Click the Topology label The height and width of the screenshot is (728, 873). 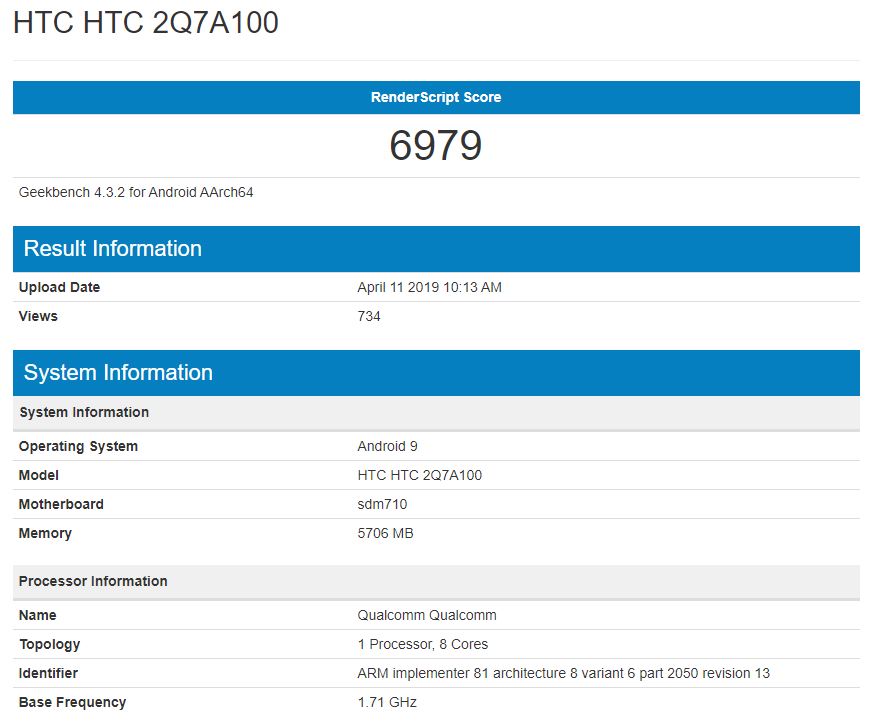click(x=50, y=645)
